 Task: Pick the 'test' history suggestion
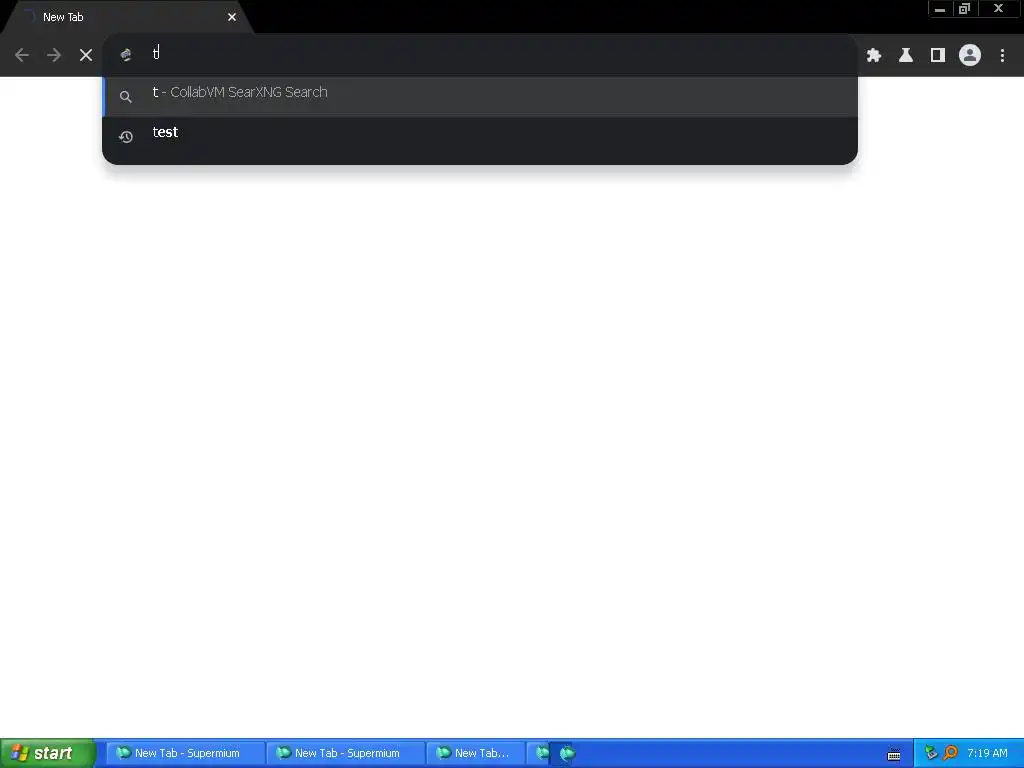(480, 136)
